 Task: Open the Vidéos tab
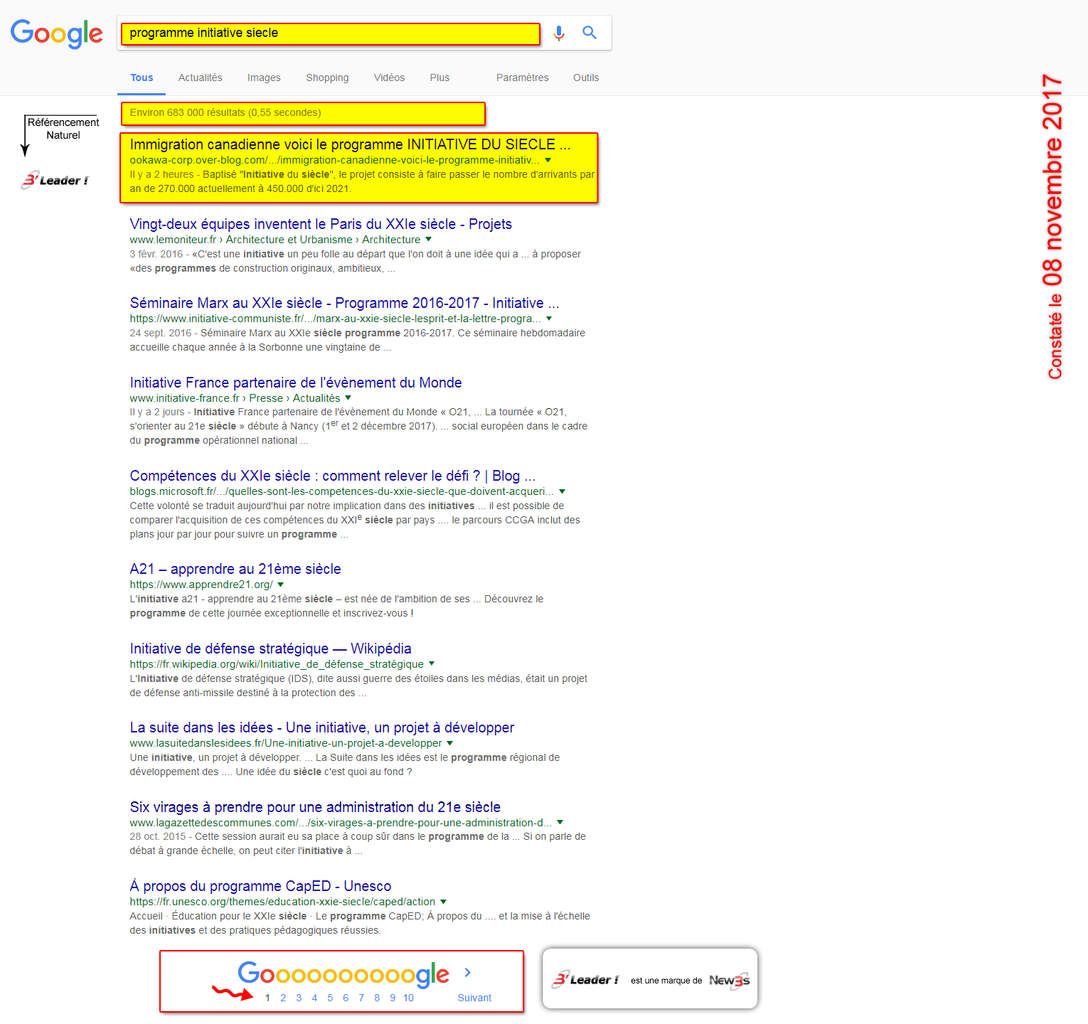click(x=389, y=78)
